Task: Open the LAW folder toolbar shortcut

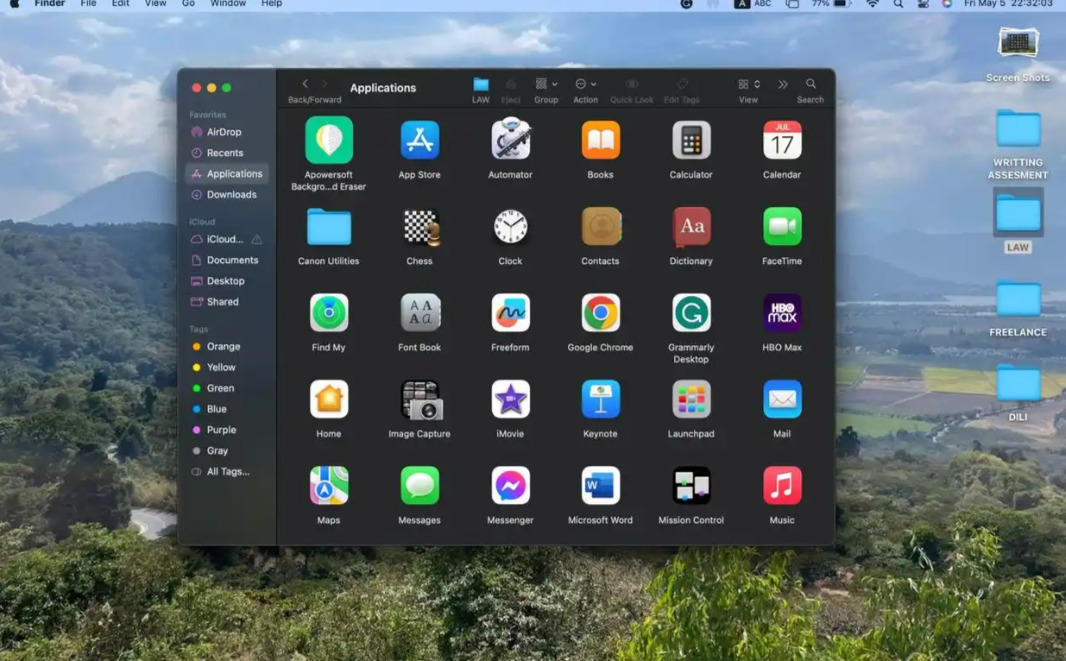Action: (x=481, y=84)
